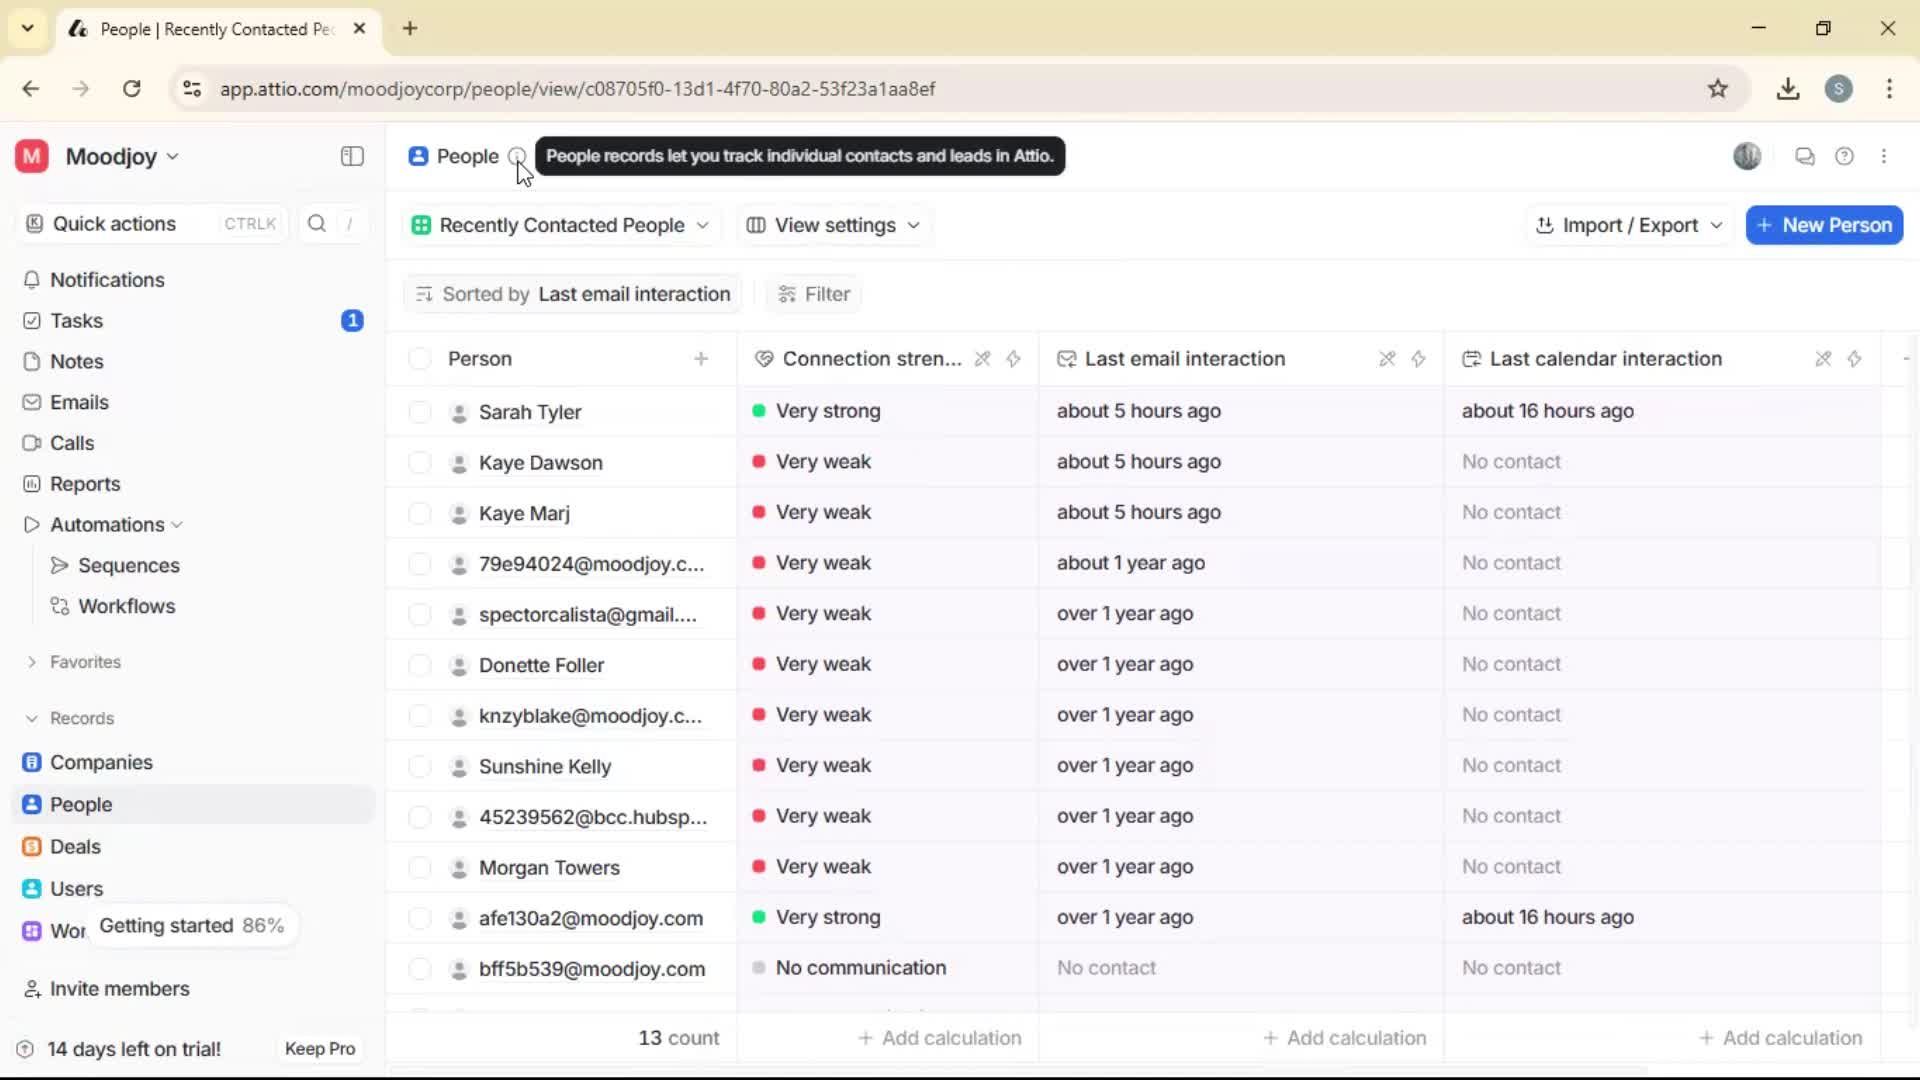This screenshot has width=1920, height=1080.
Task: Open the Sorted by Last email interaction control
Action: [x=571, y=293]
